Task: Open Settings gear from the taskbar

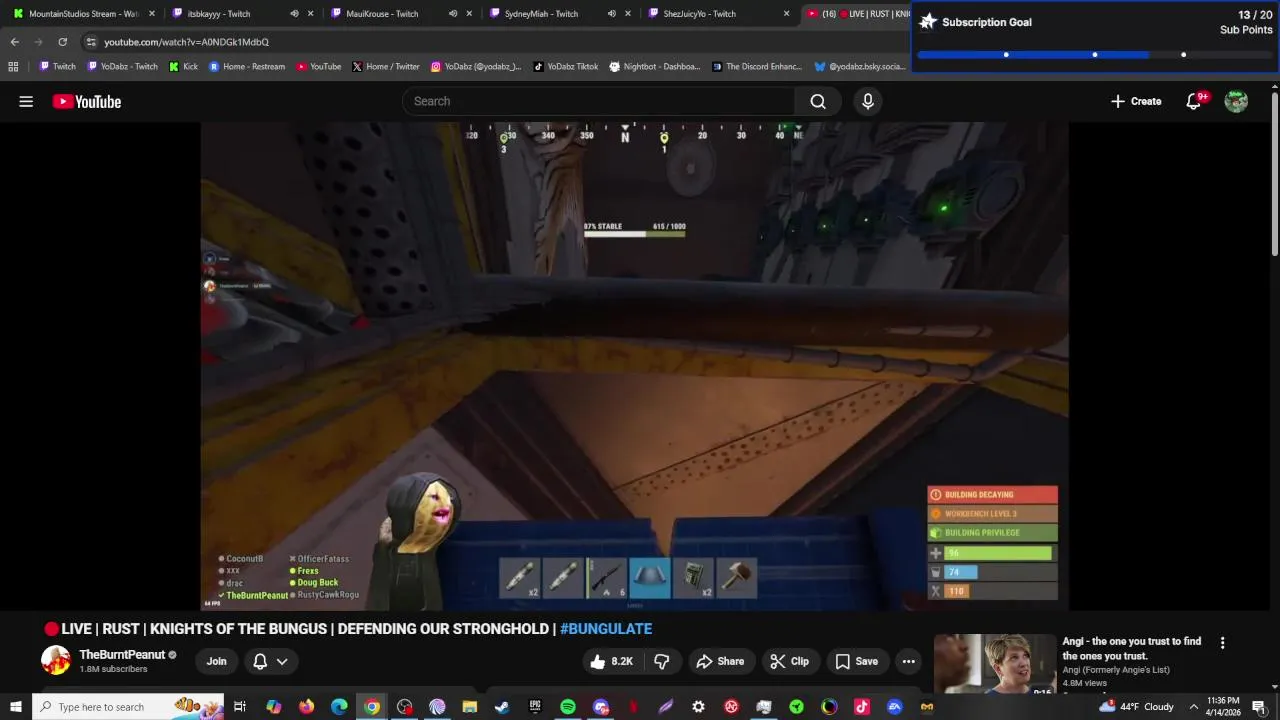Action: point(698,707)
